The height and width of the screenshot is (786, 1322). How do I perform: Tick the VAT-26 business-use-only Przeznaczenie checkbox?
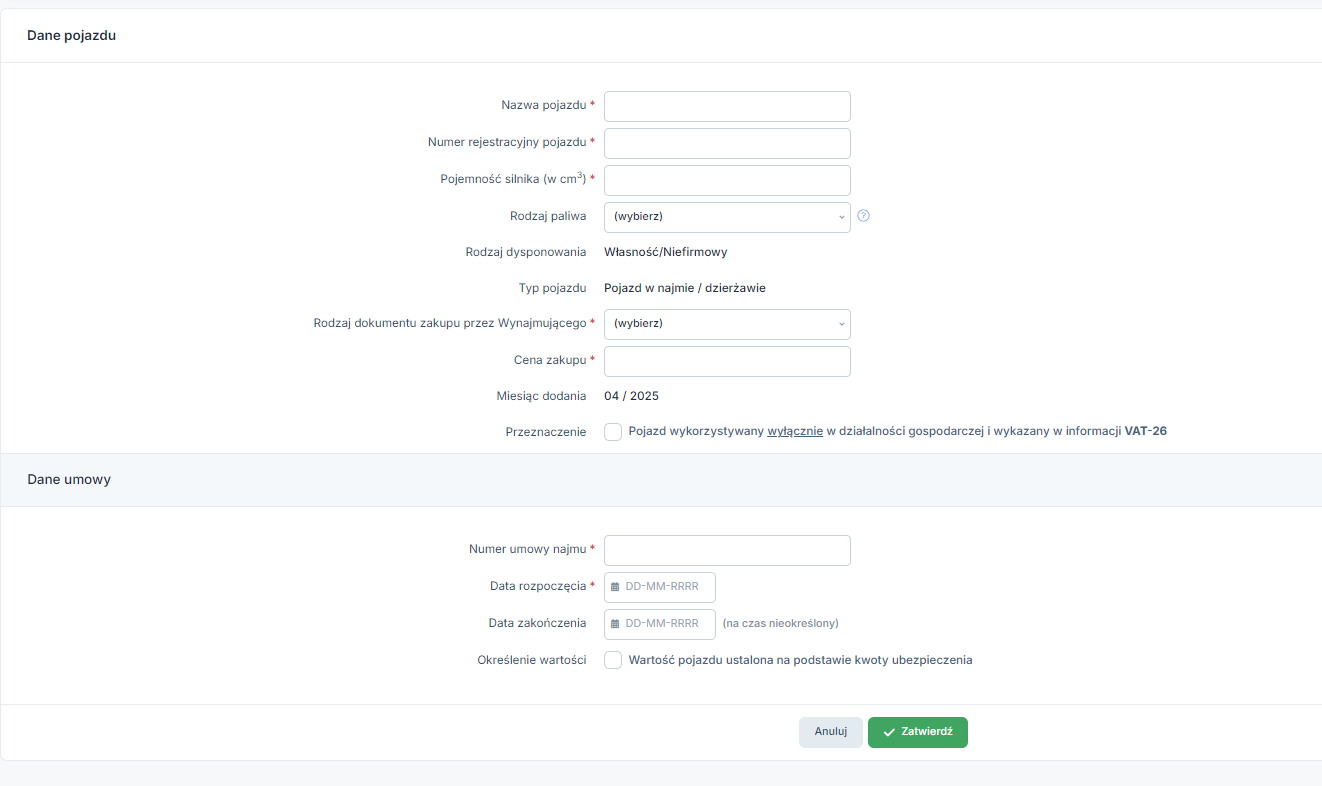(x=613, y=432)
